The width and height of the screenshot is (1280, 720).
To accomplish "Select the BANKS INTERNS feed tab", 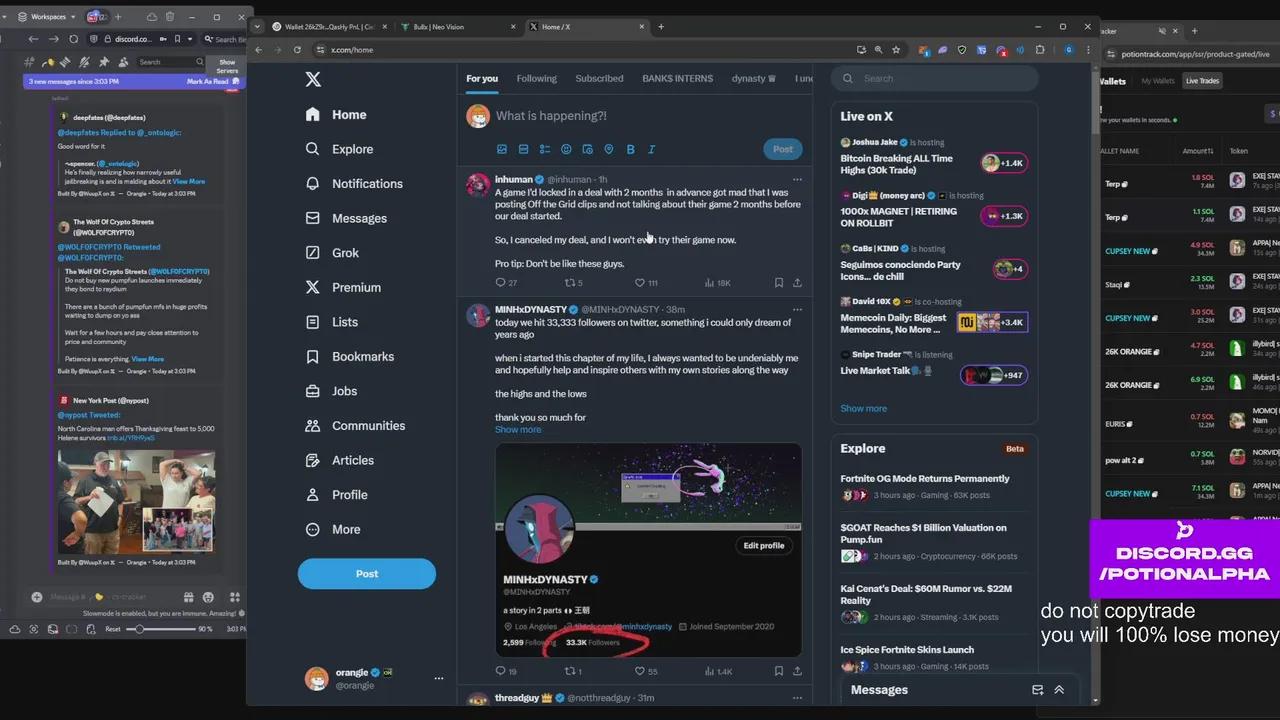I will click(x=677, y=79).
